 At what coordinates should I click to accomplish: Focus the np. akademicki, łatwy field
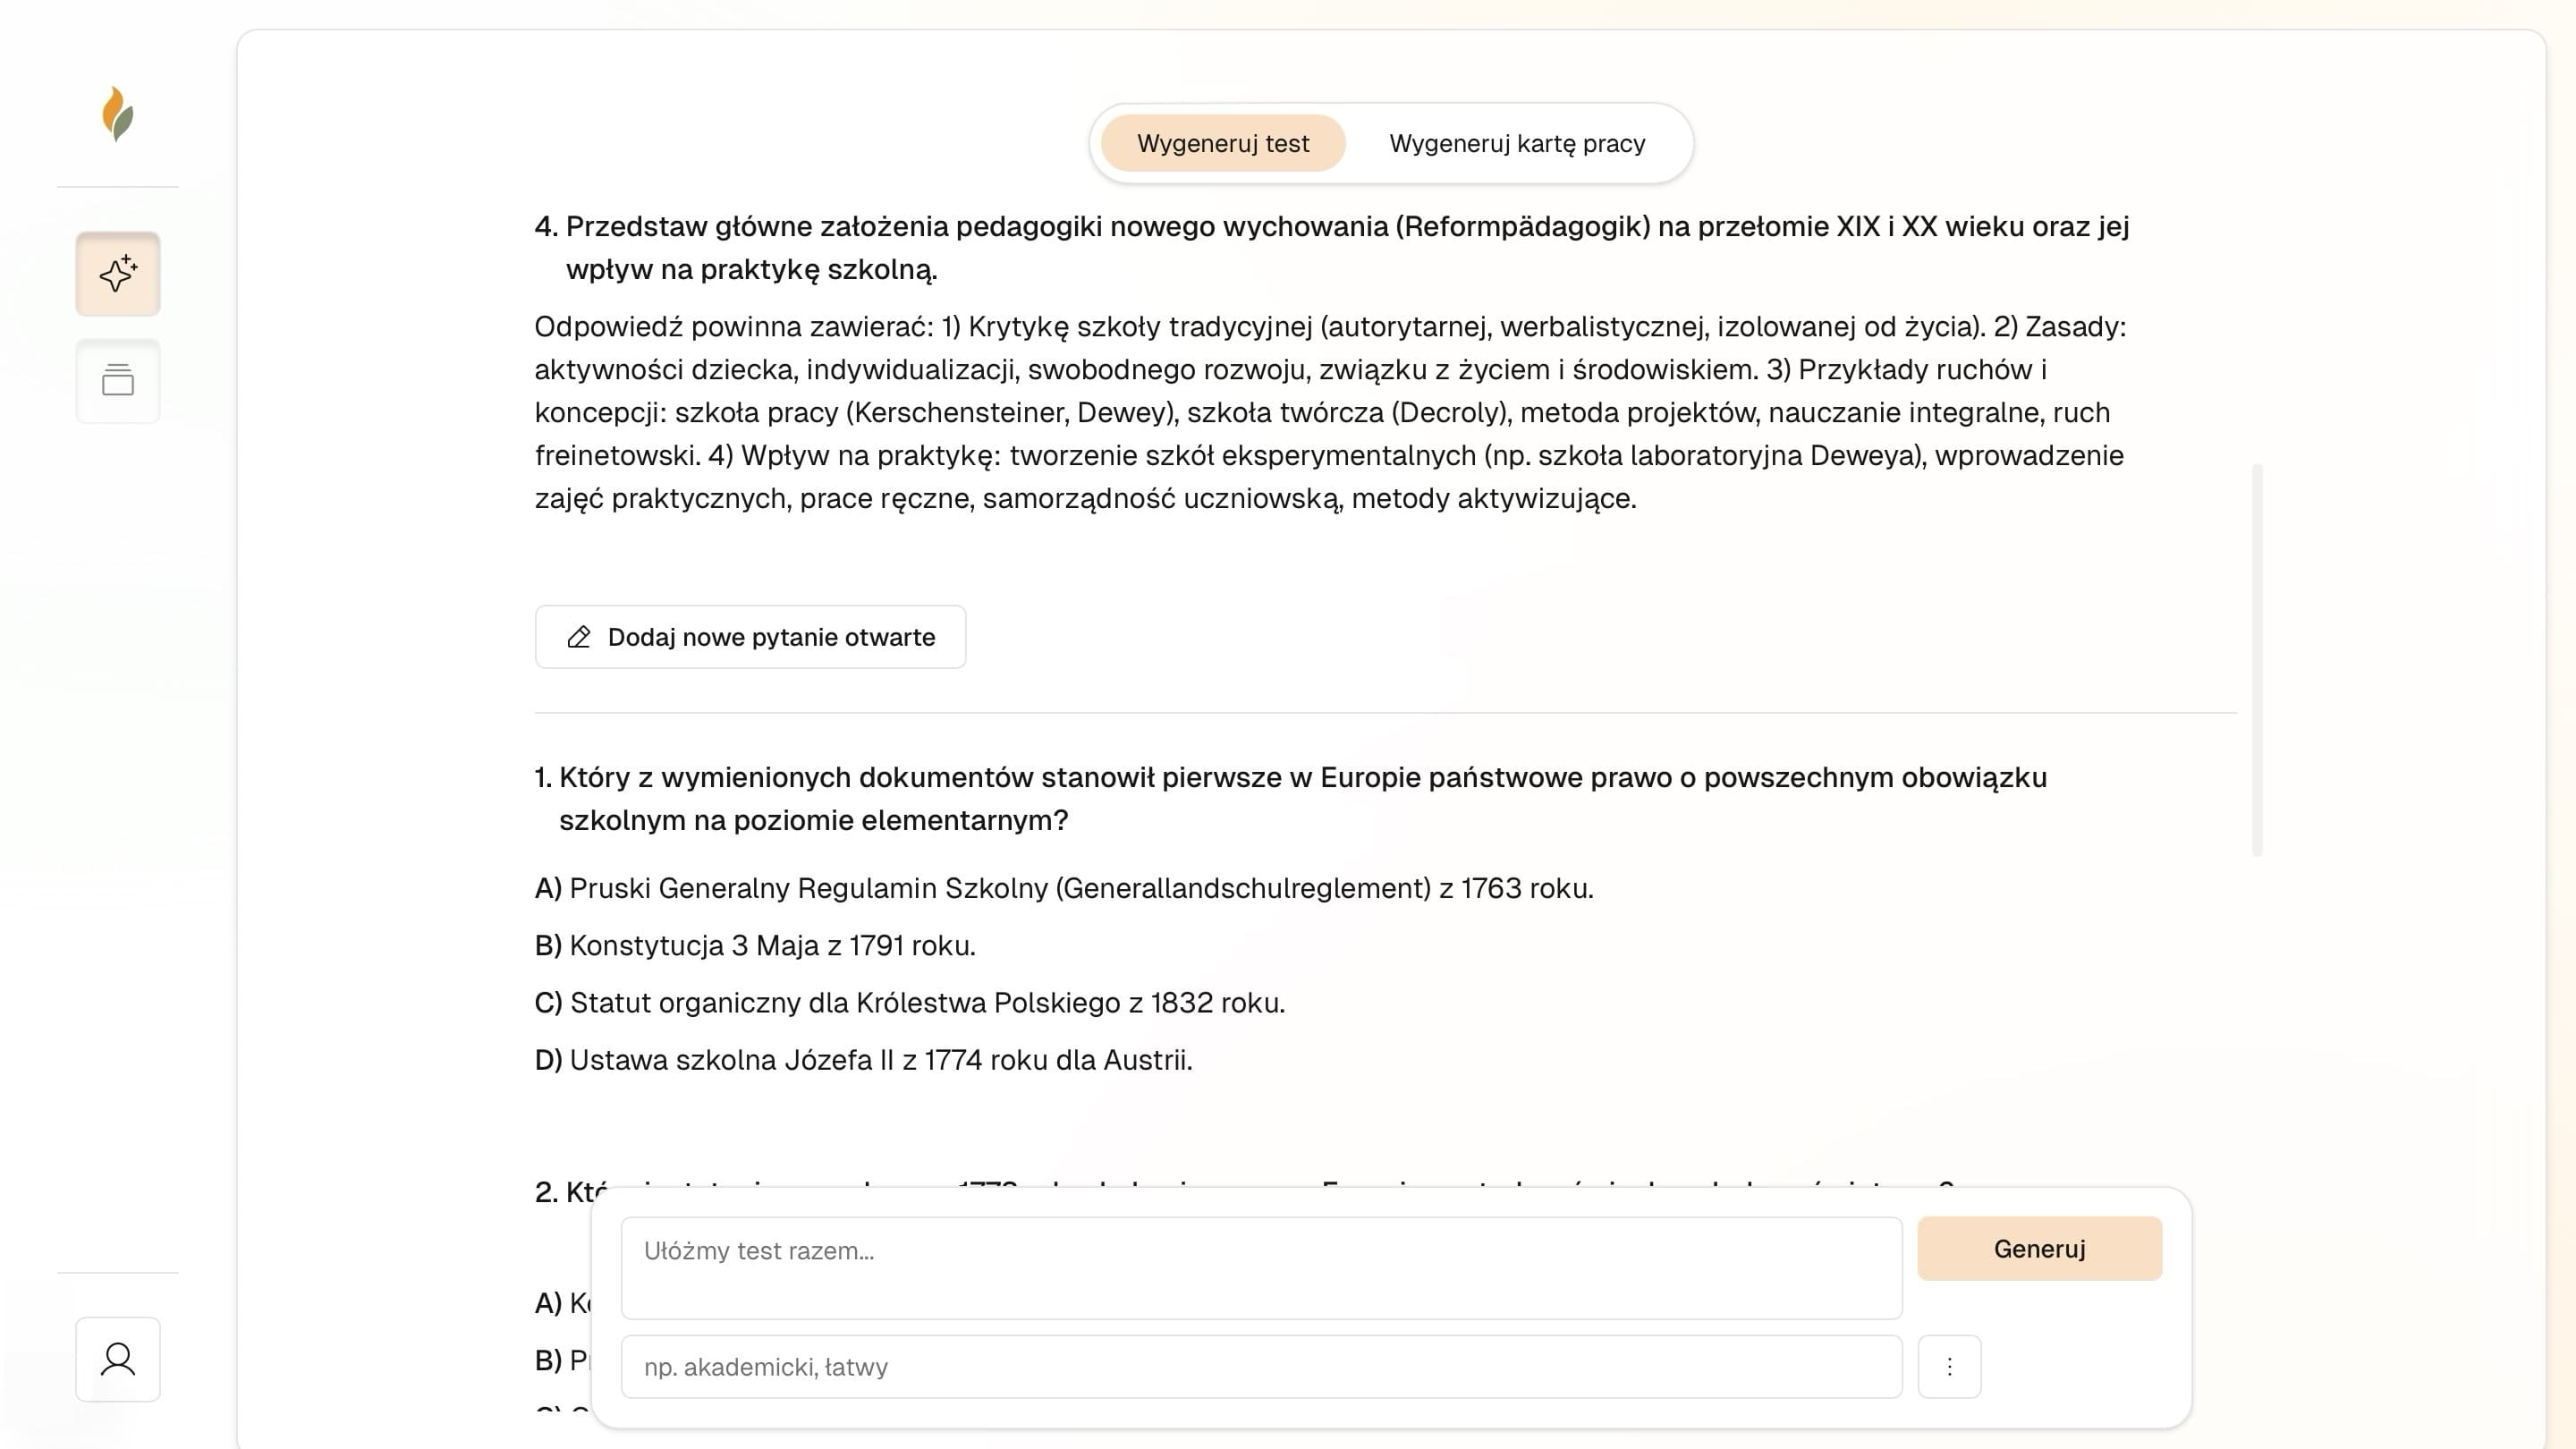click(x=1261, y=1366)
